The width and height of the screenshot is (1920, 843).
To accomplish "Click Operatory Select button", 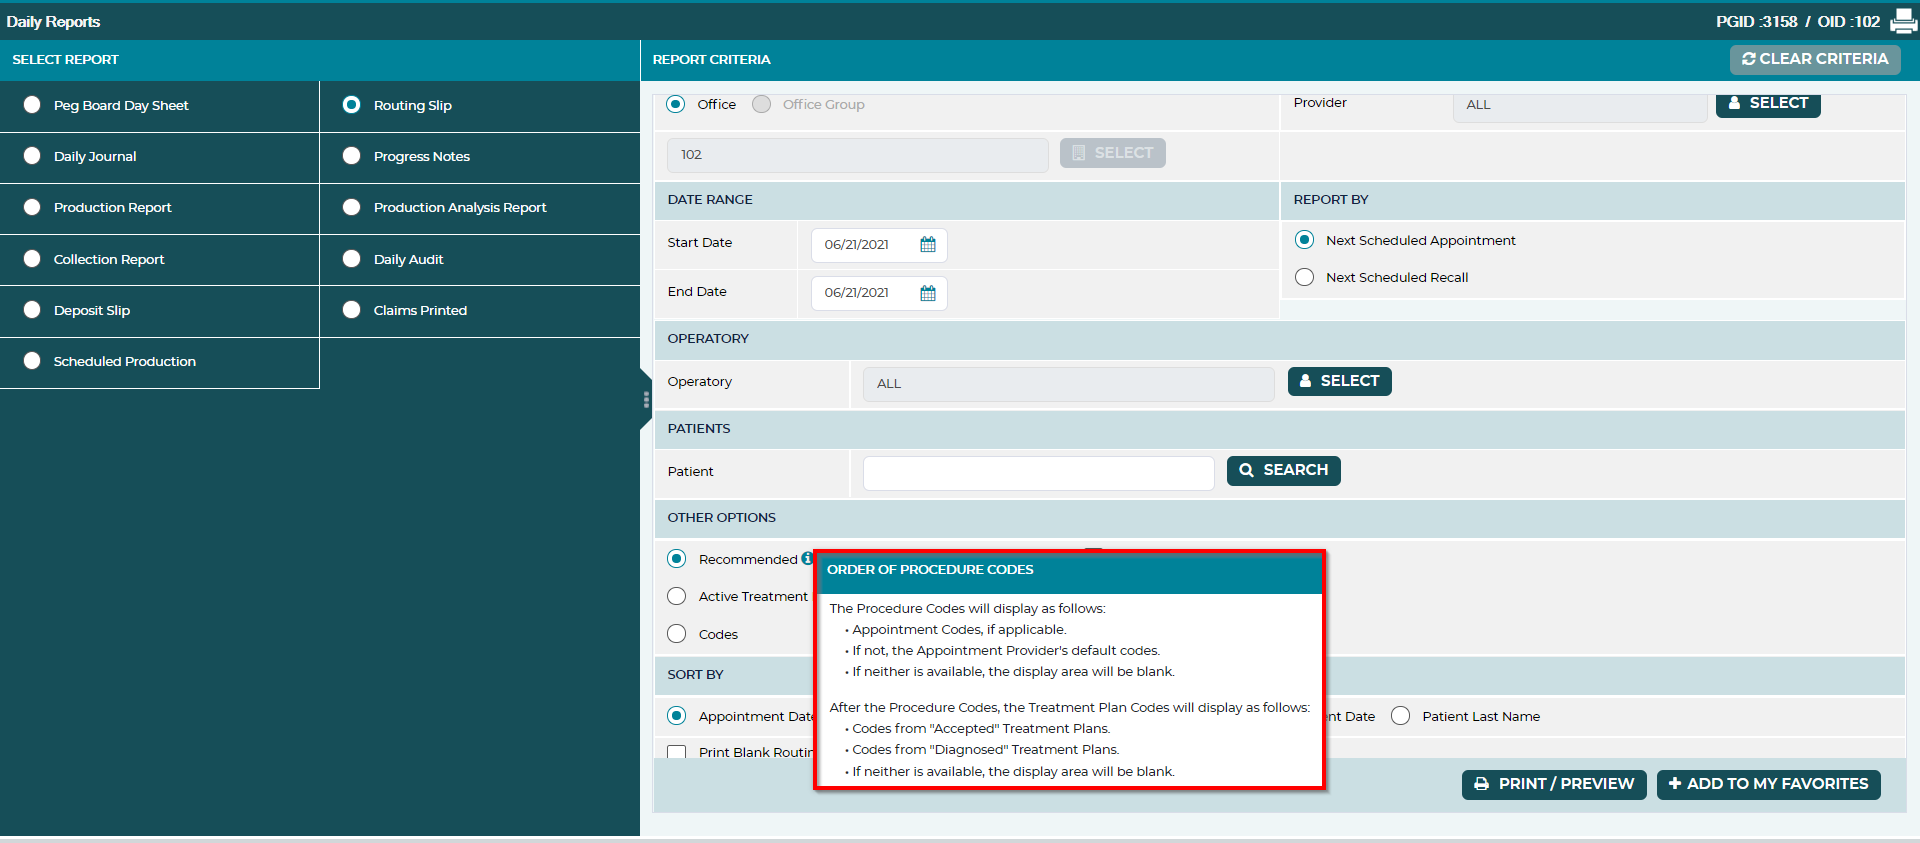I will [1340, 381].
